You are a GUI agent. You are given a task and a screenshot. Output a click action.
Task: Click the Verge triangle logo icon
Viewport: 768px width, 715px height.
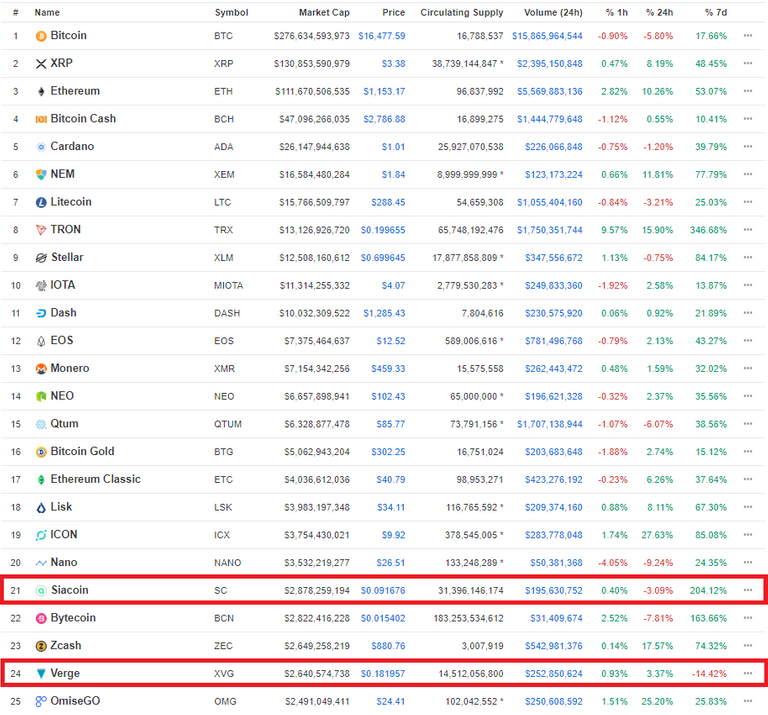pyautogui.click(x=41, y=674)
